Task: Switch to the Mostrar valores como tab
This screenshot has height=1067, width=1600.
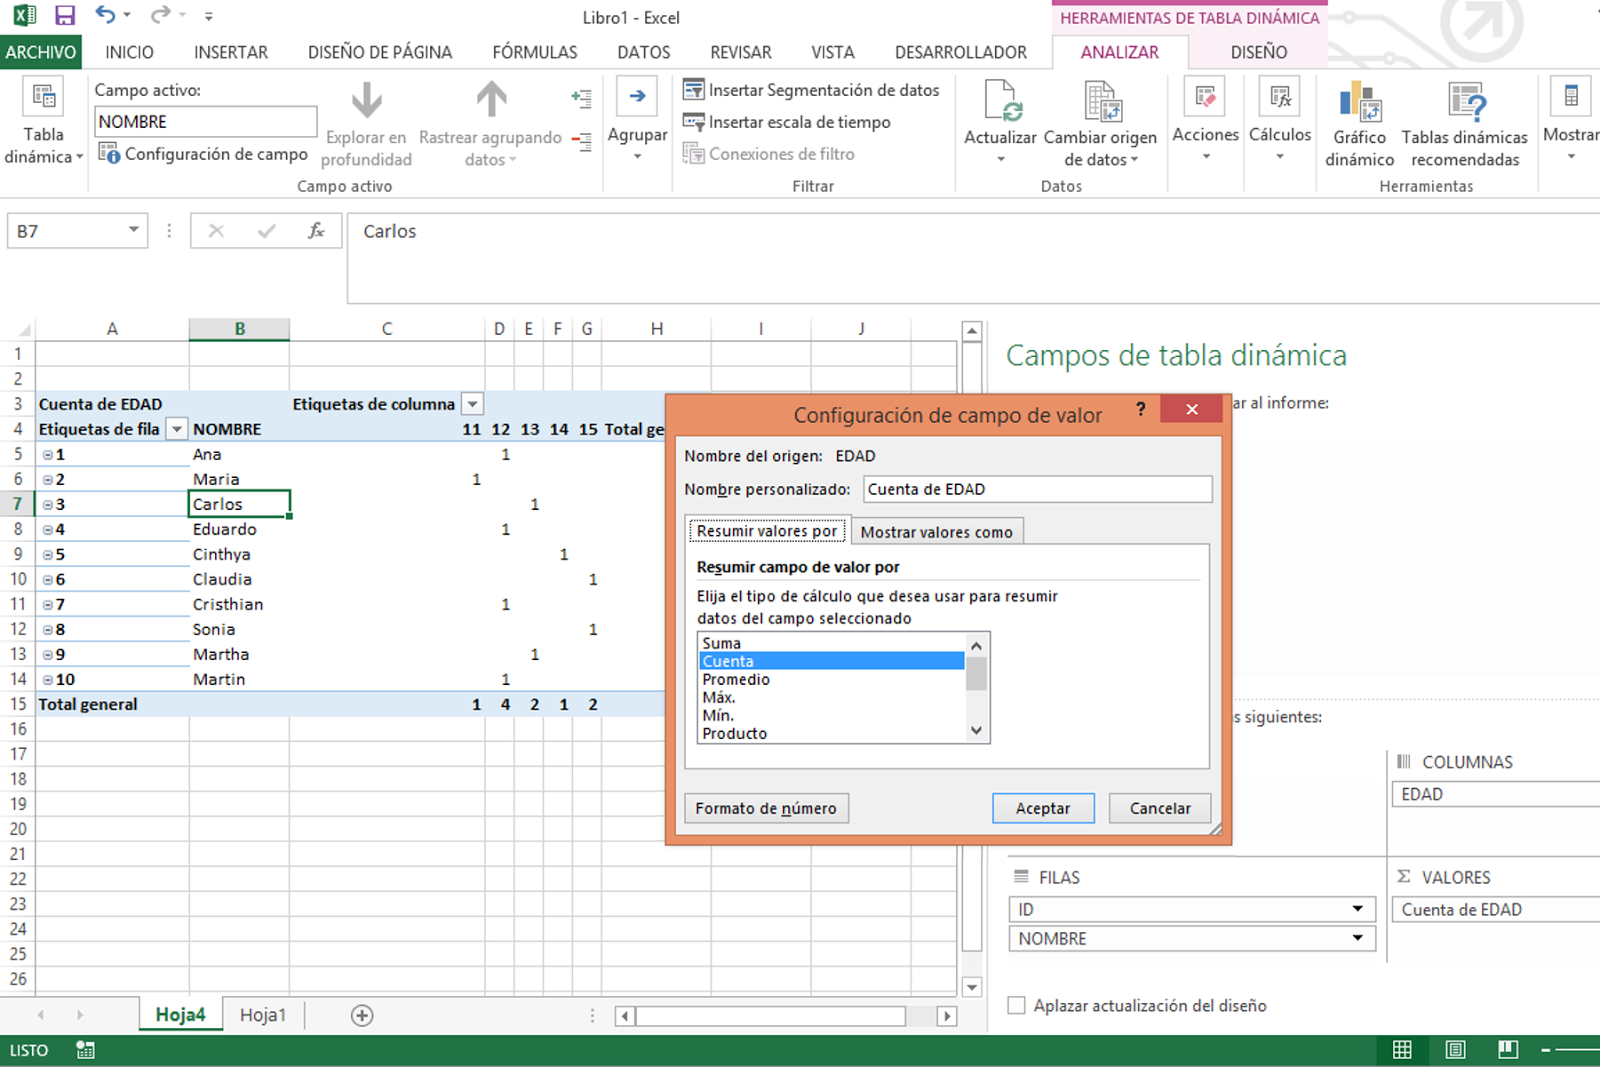Action: (936, 531)
